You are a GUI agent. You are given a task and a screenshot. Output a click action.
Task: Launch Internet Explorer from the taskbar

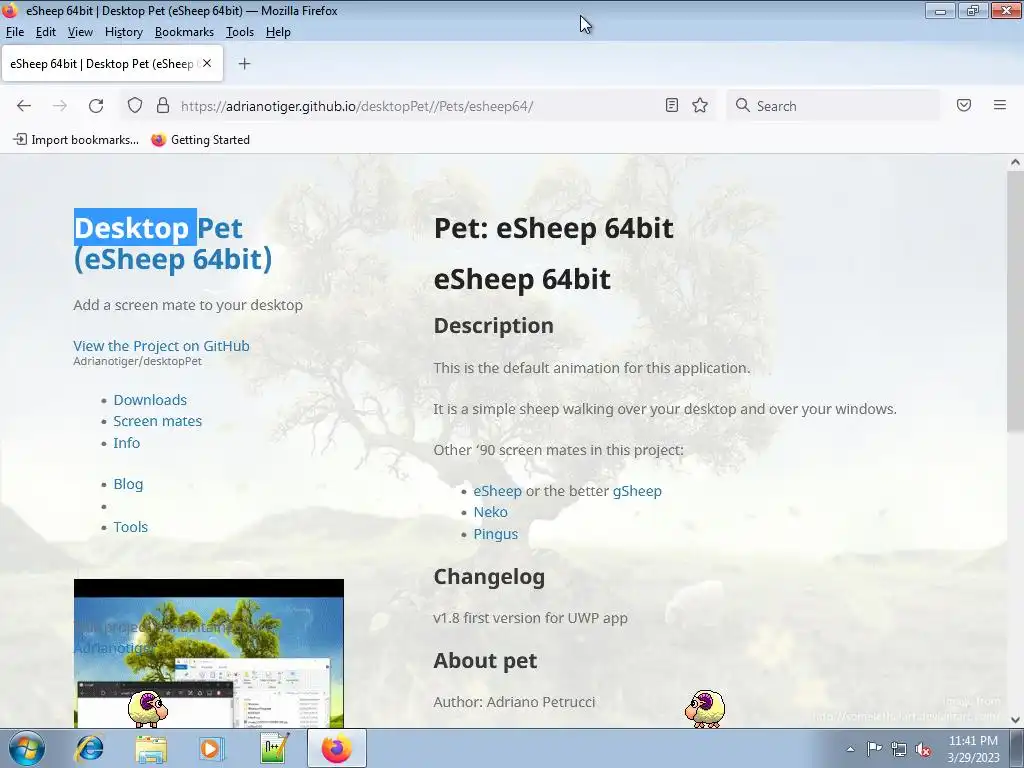(x=89, y=748)
